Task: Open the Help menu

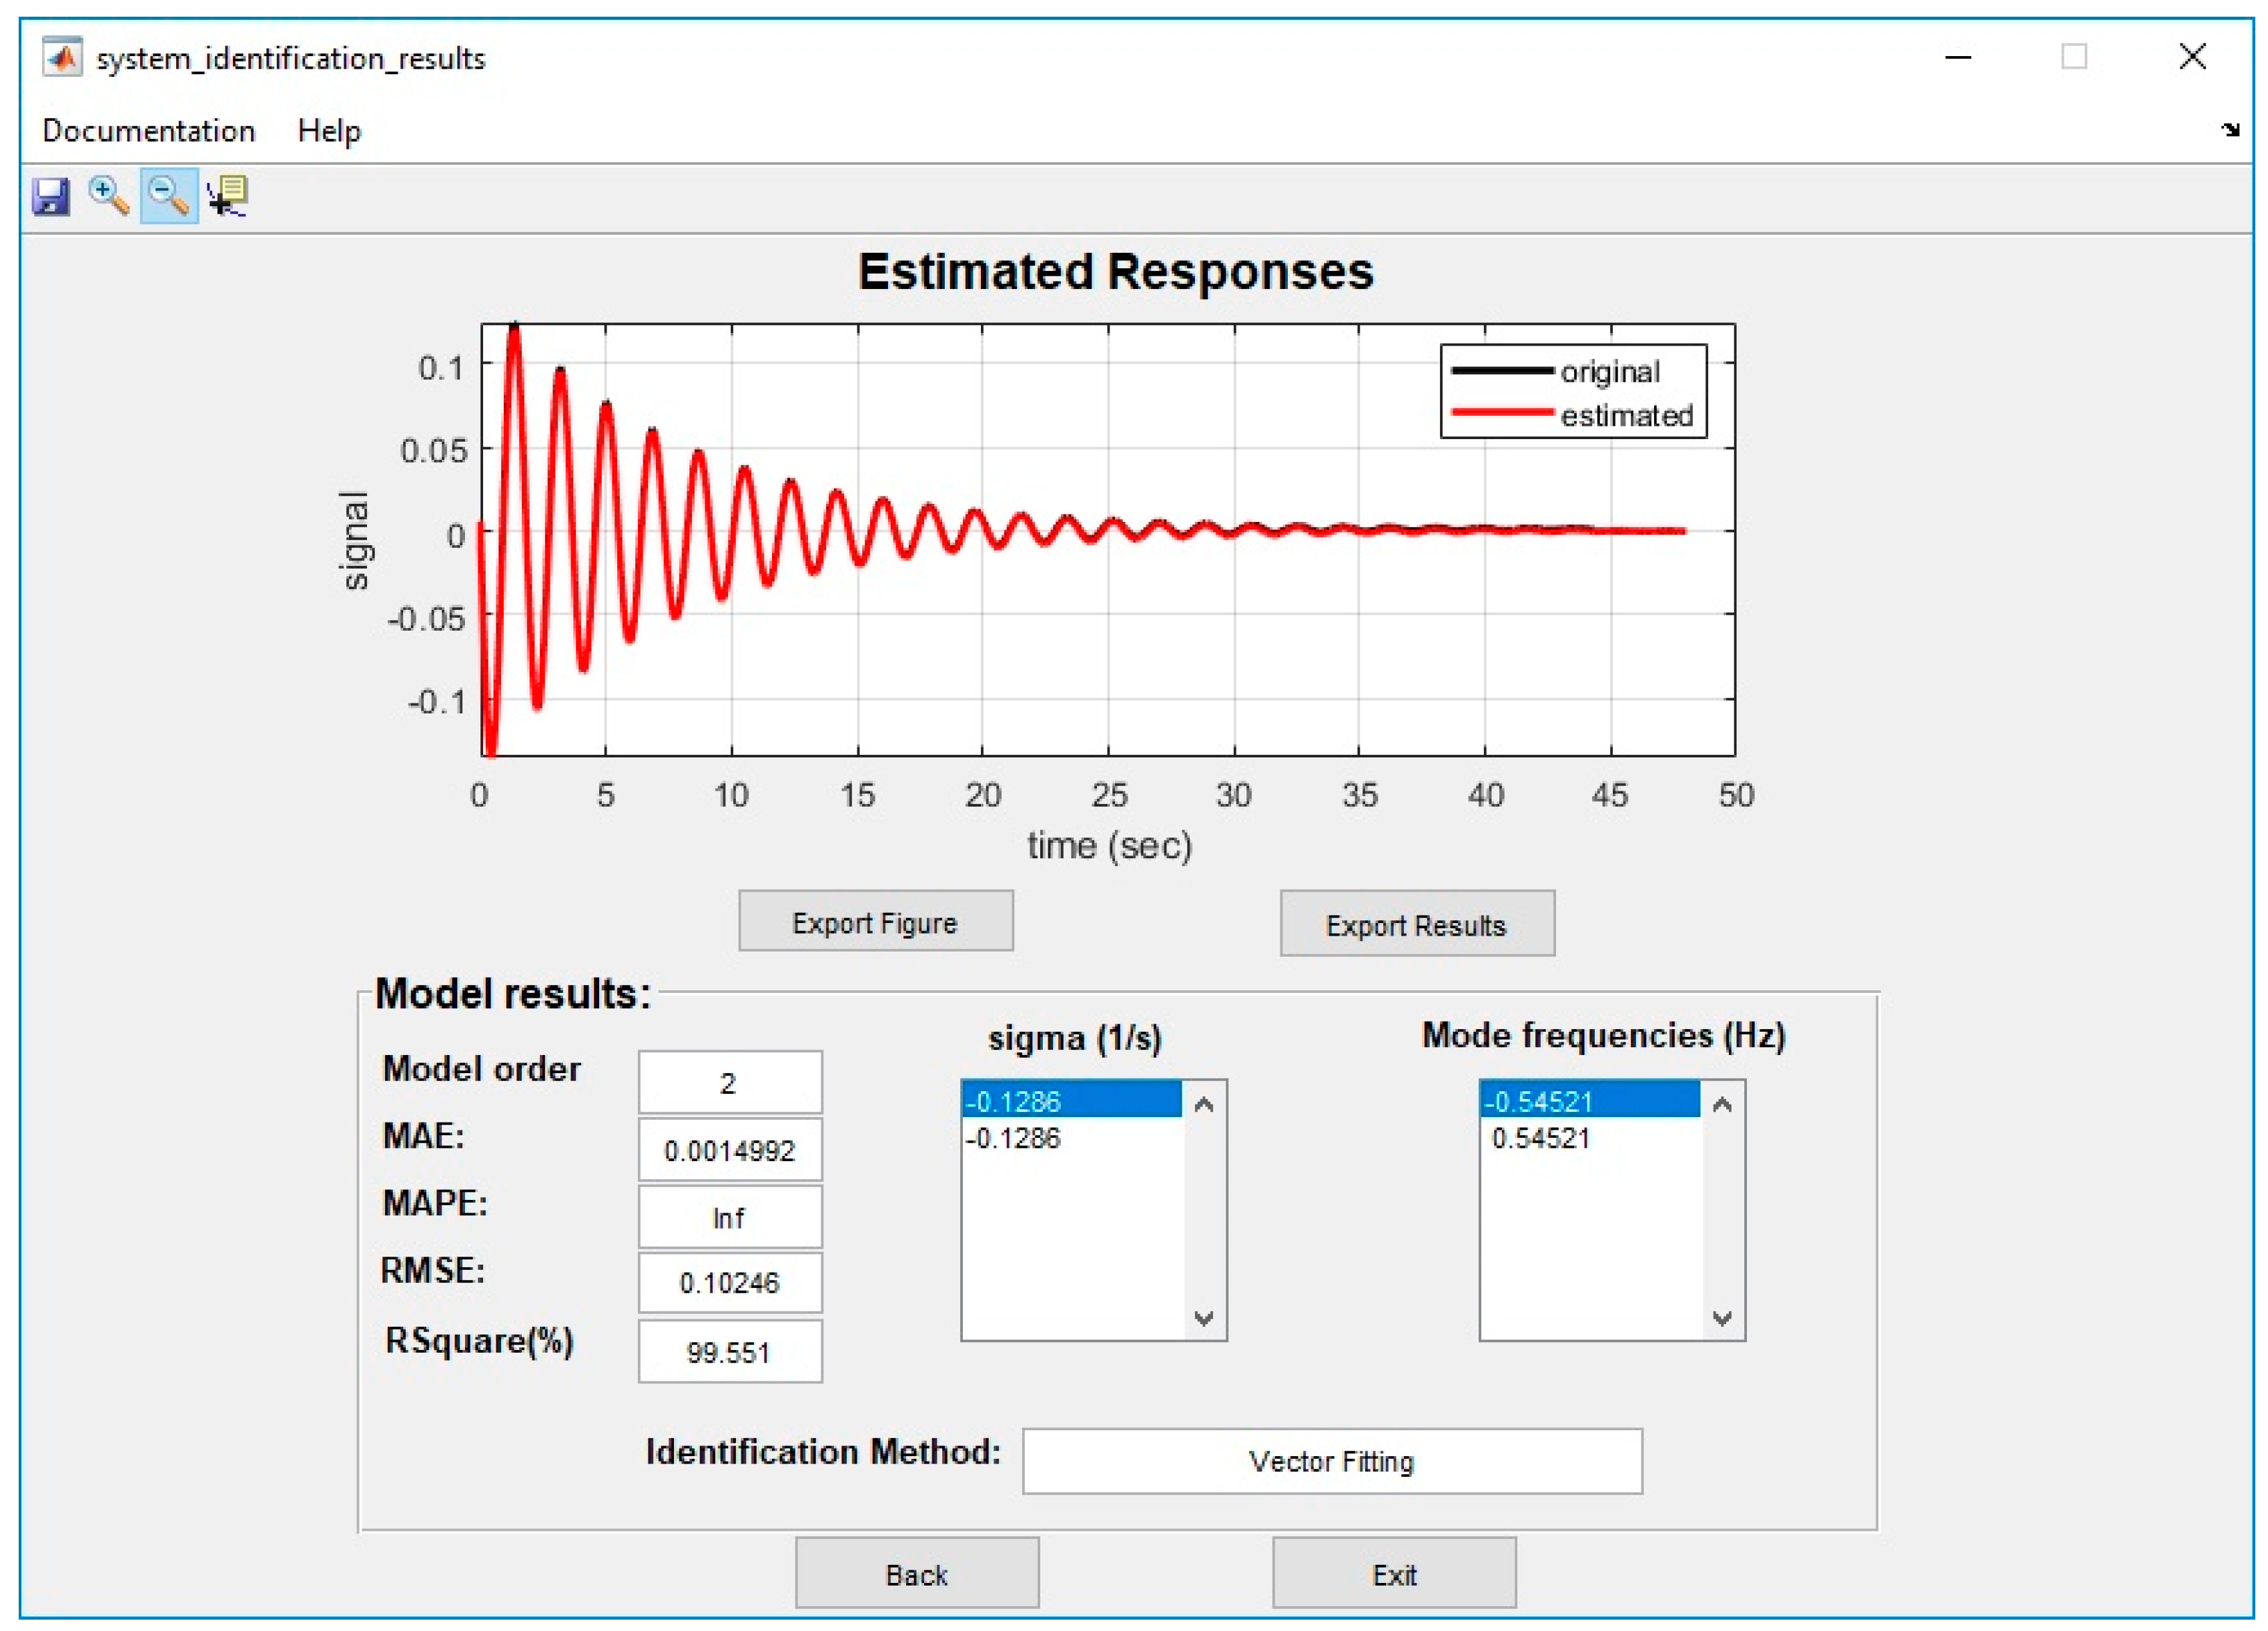Action: pyautogui.click(x=329, y=131)
